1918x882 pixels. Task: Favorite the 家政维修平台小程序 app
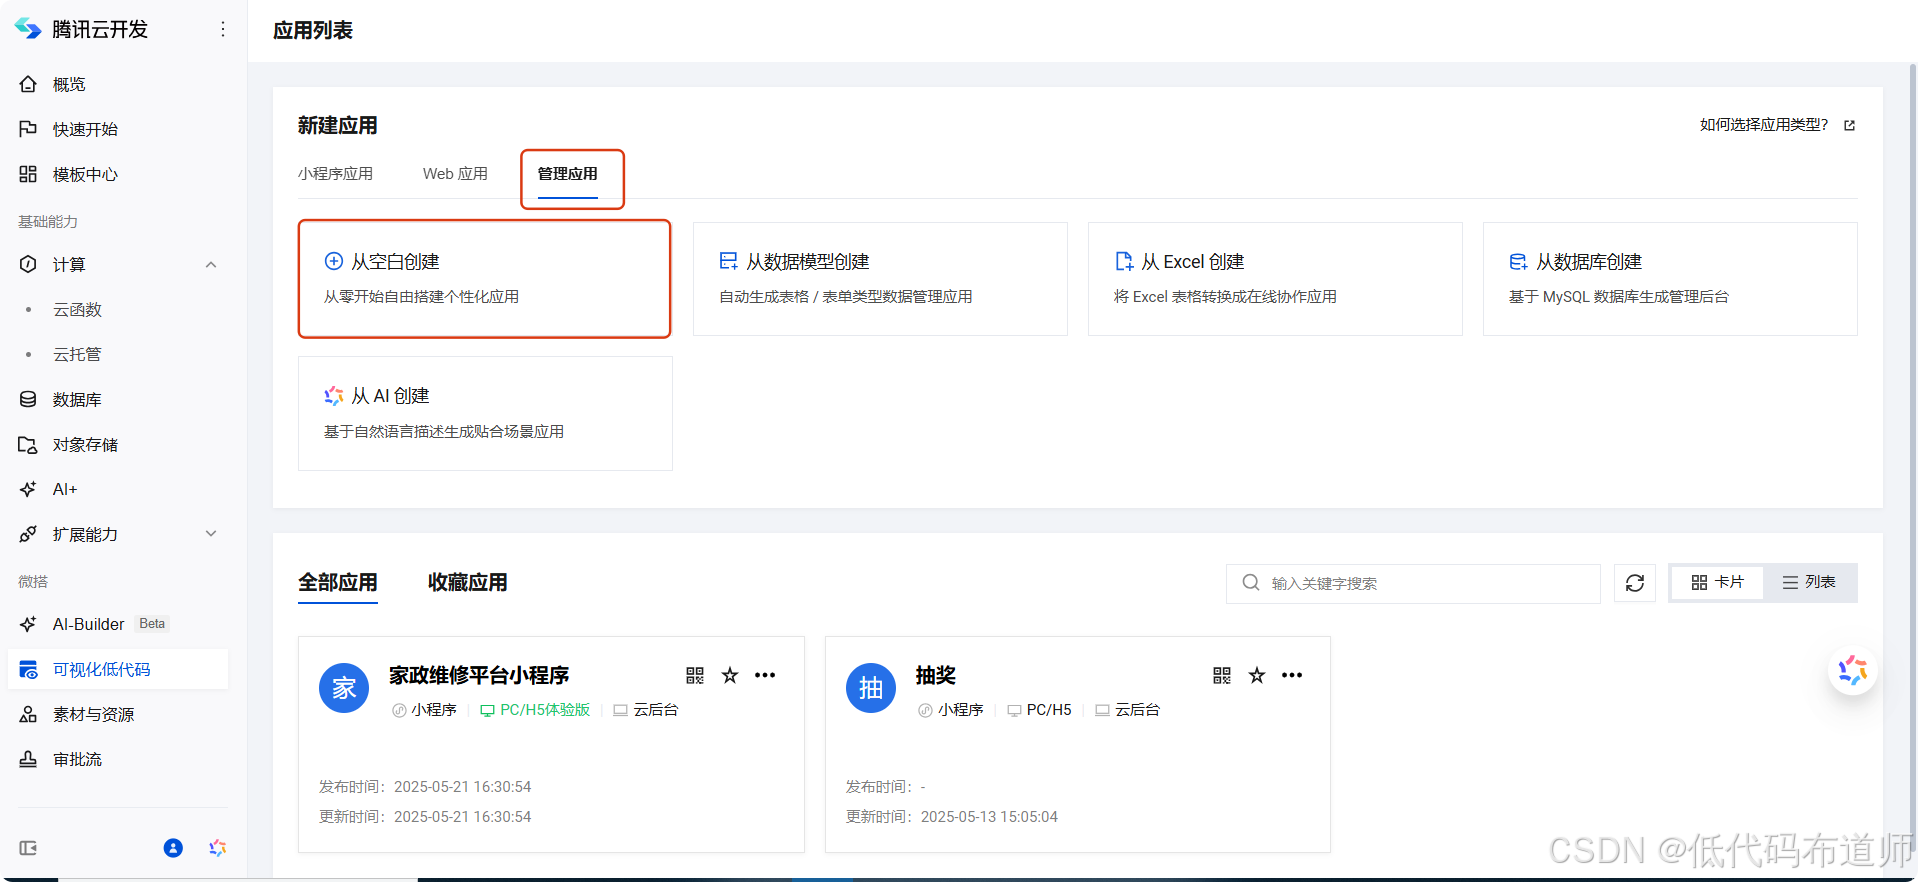[730, 675]
